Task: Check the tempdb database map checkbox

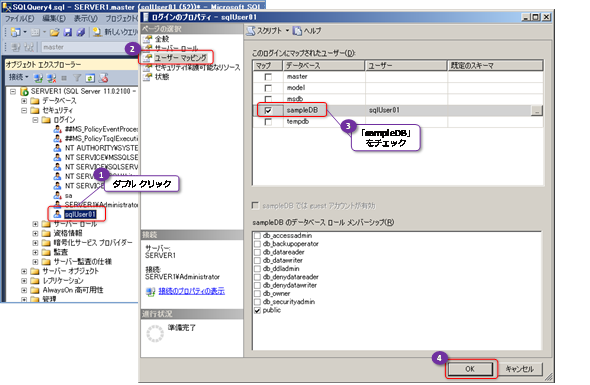Action: tap(268, 122)
